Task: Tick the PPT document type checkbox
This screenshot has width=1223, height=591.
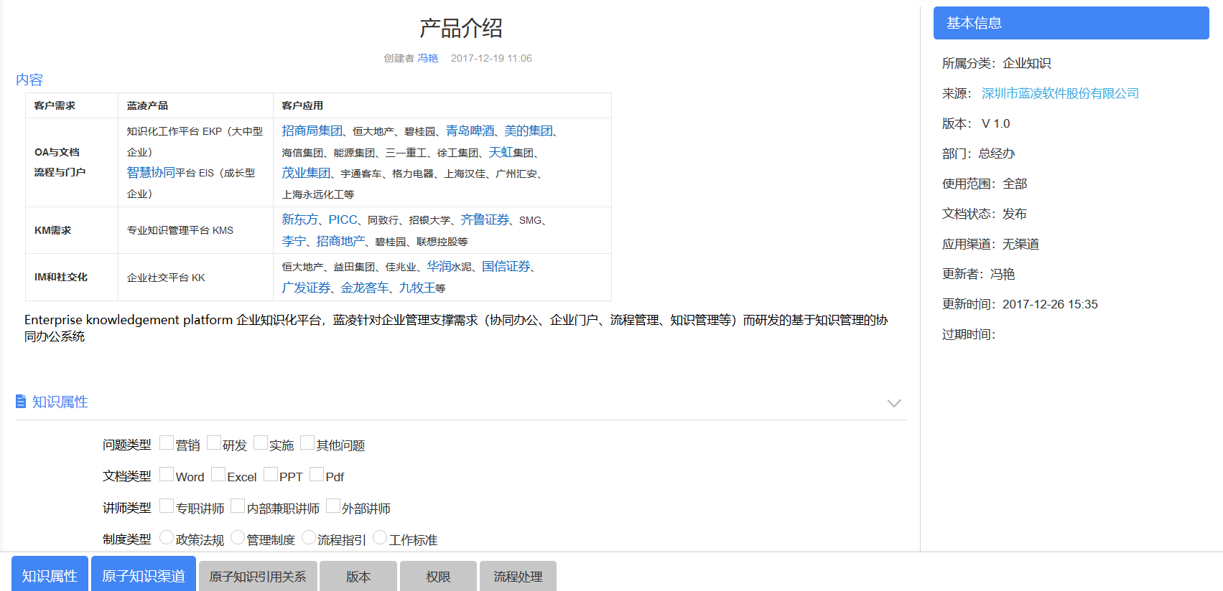Action: [271, 475]
